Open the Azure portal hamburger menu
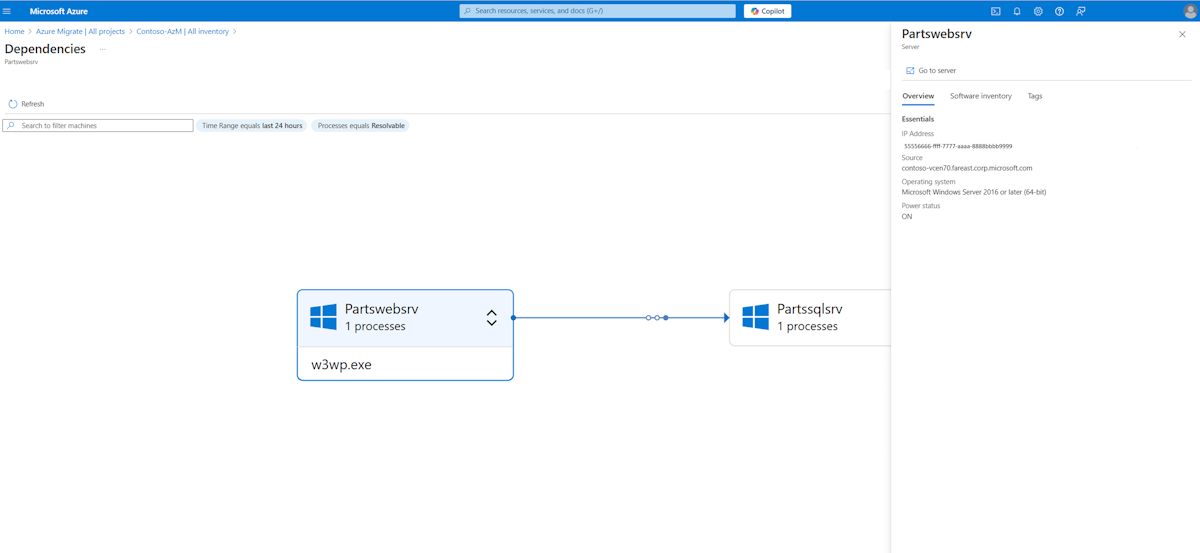Image resolution: width=1200 pixels, height=553 pixels. (7, 11)
